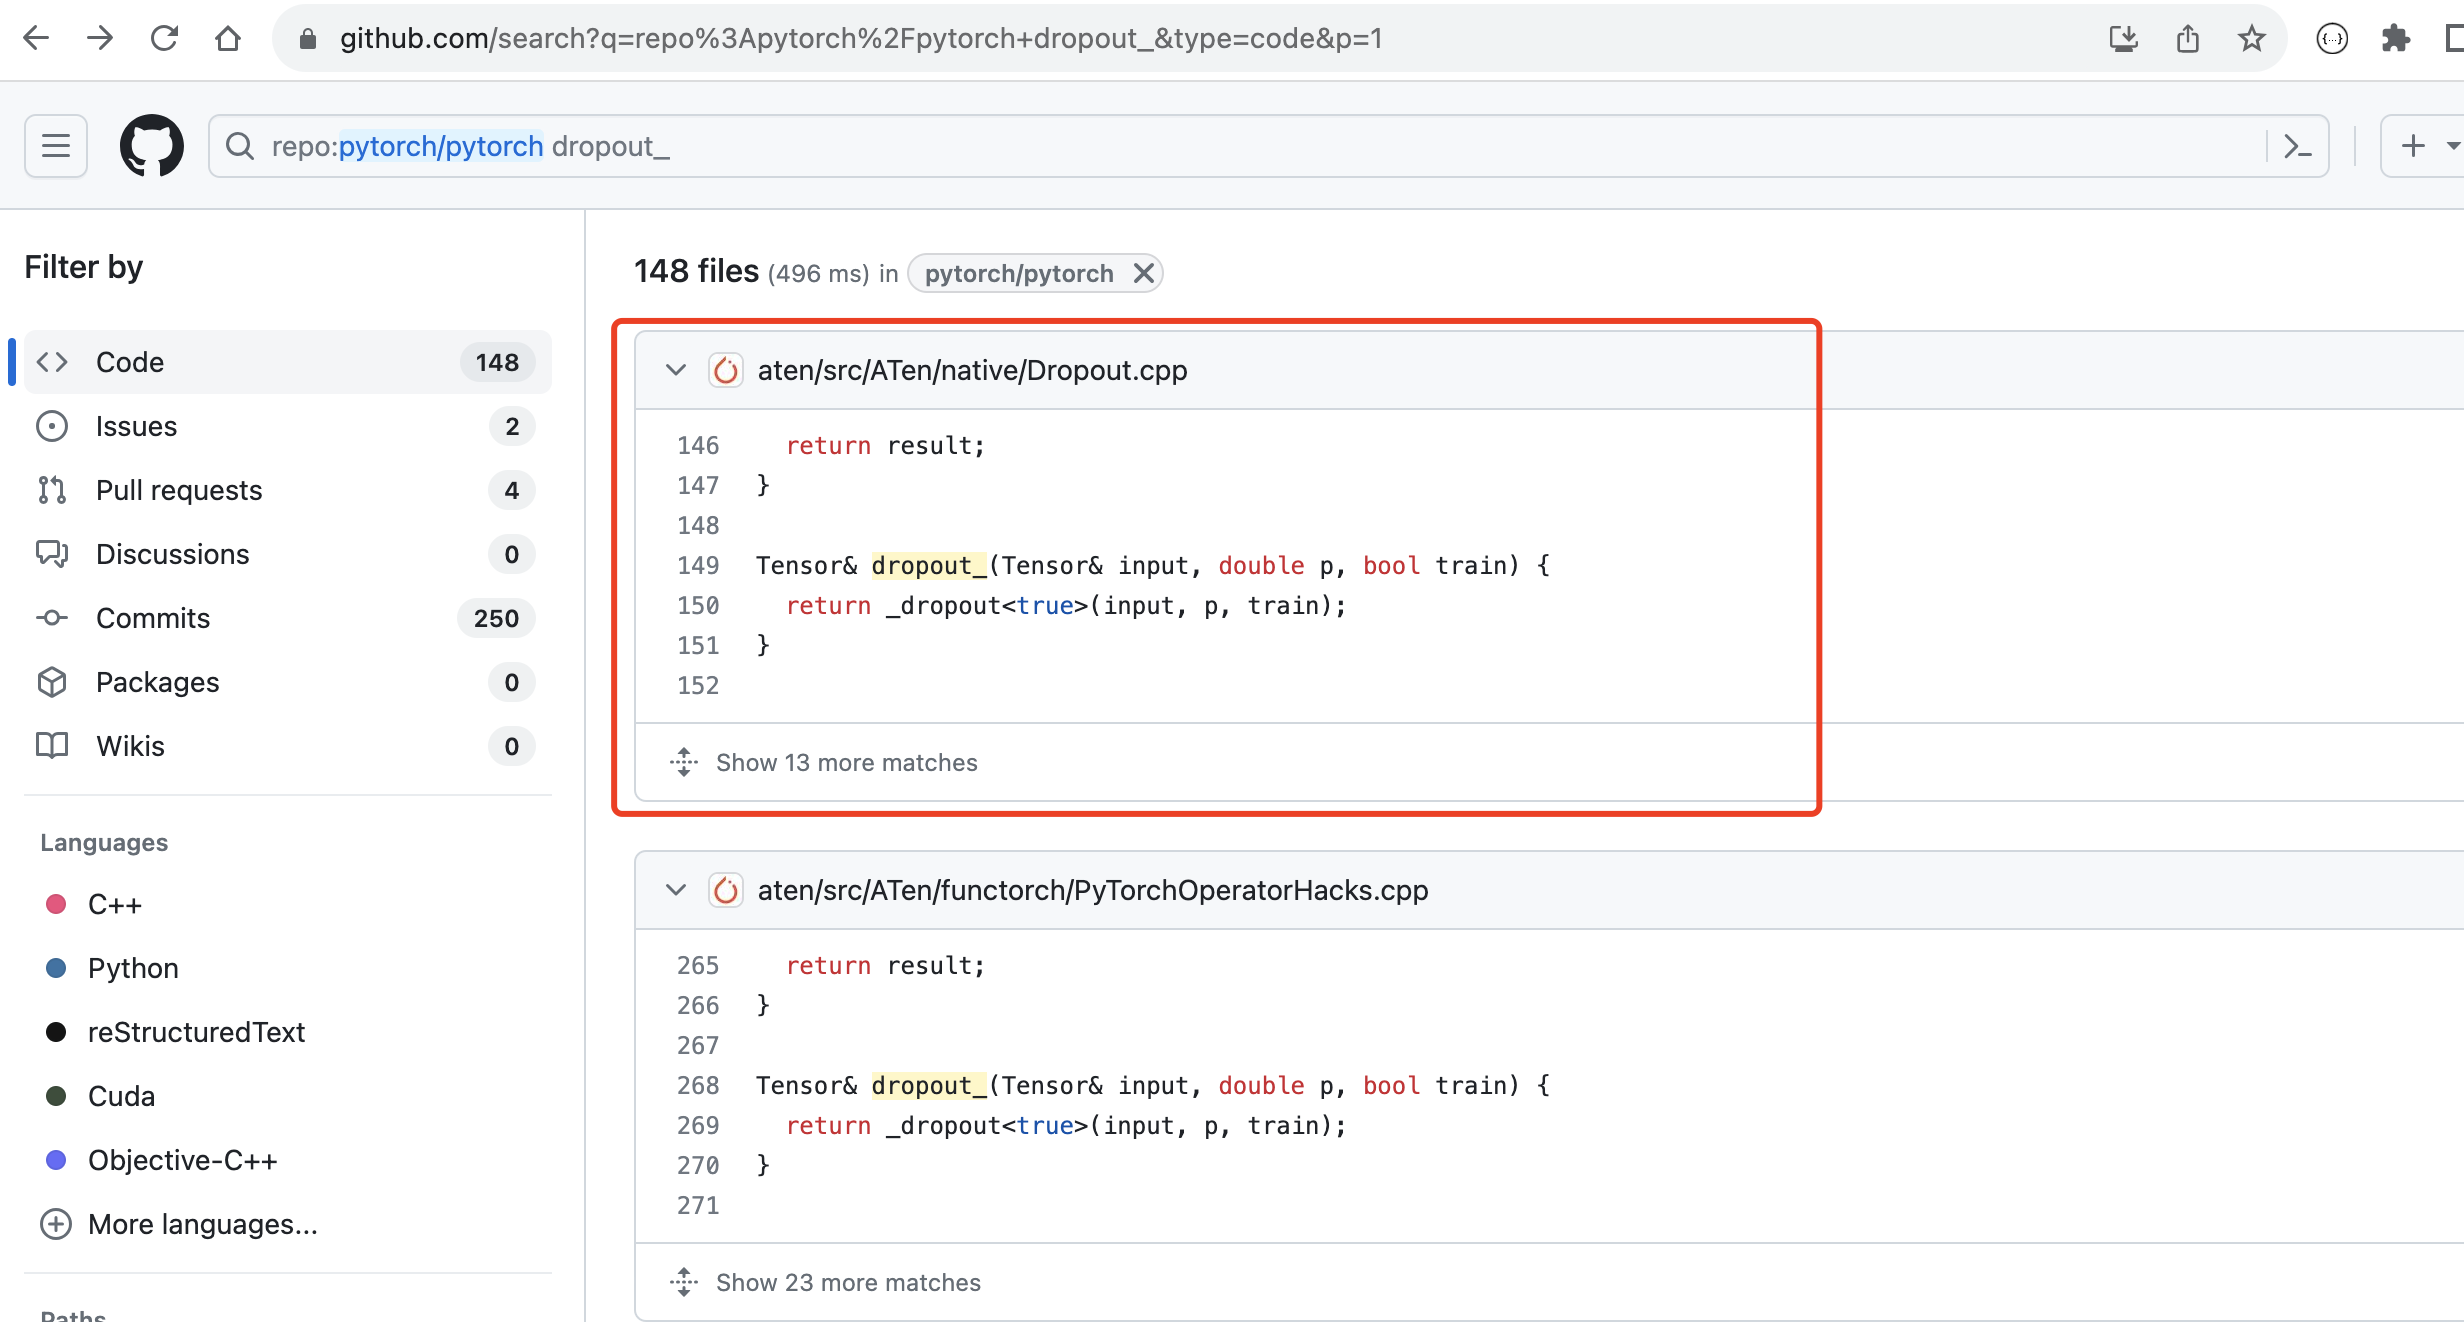Reload the current page
The image size is (2464, 1322).
pos(164,38)
